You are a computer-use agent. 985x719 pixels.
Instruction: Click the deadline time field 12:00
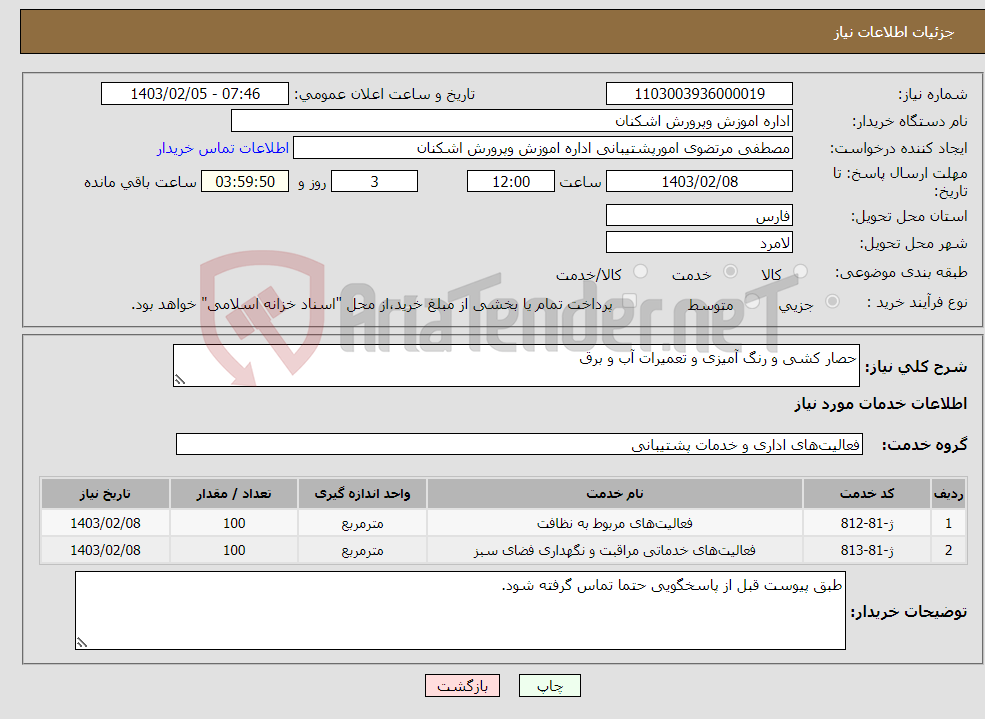pos(511,181)
